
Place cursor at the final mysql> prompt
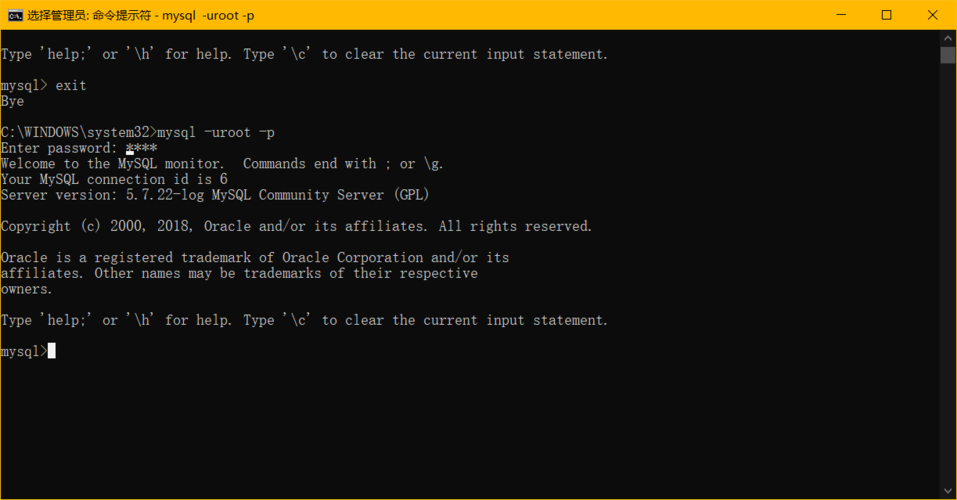pyautogui.click(x=51, y=351)
